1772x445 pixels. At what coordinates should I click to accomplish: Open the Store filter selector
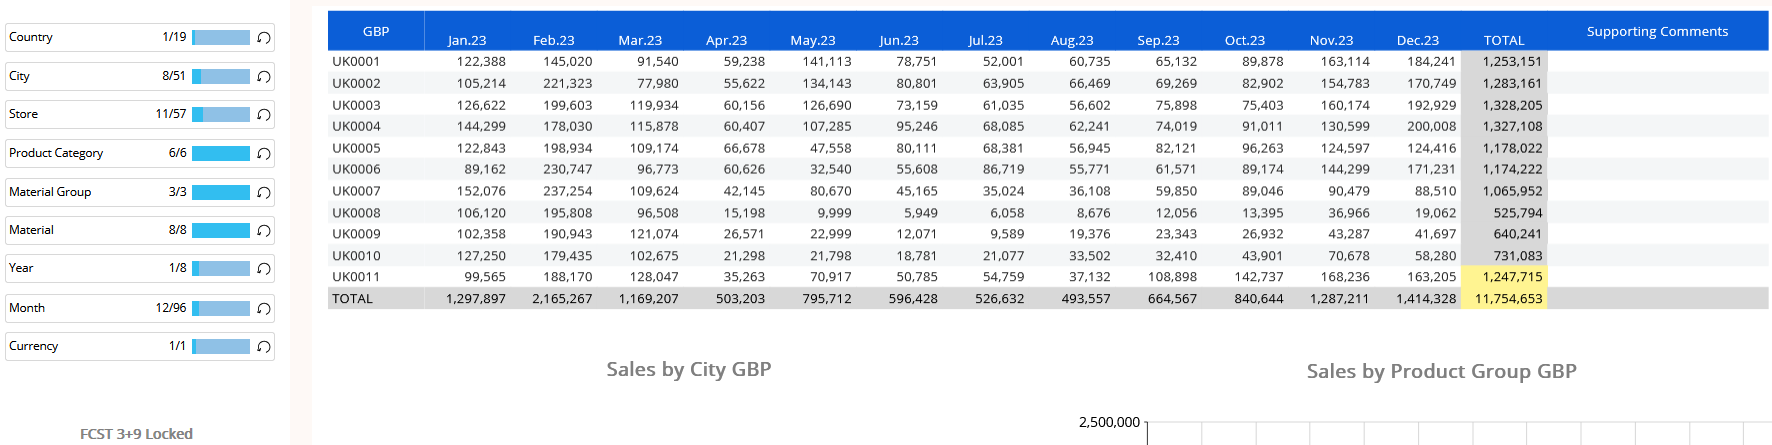point(140,114)
